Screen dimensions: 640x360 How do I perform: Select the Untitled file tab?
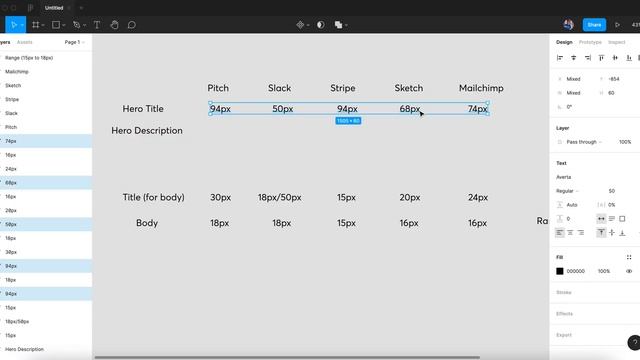[x=54, y=8]
